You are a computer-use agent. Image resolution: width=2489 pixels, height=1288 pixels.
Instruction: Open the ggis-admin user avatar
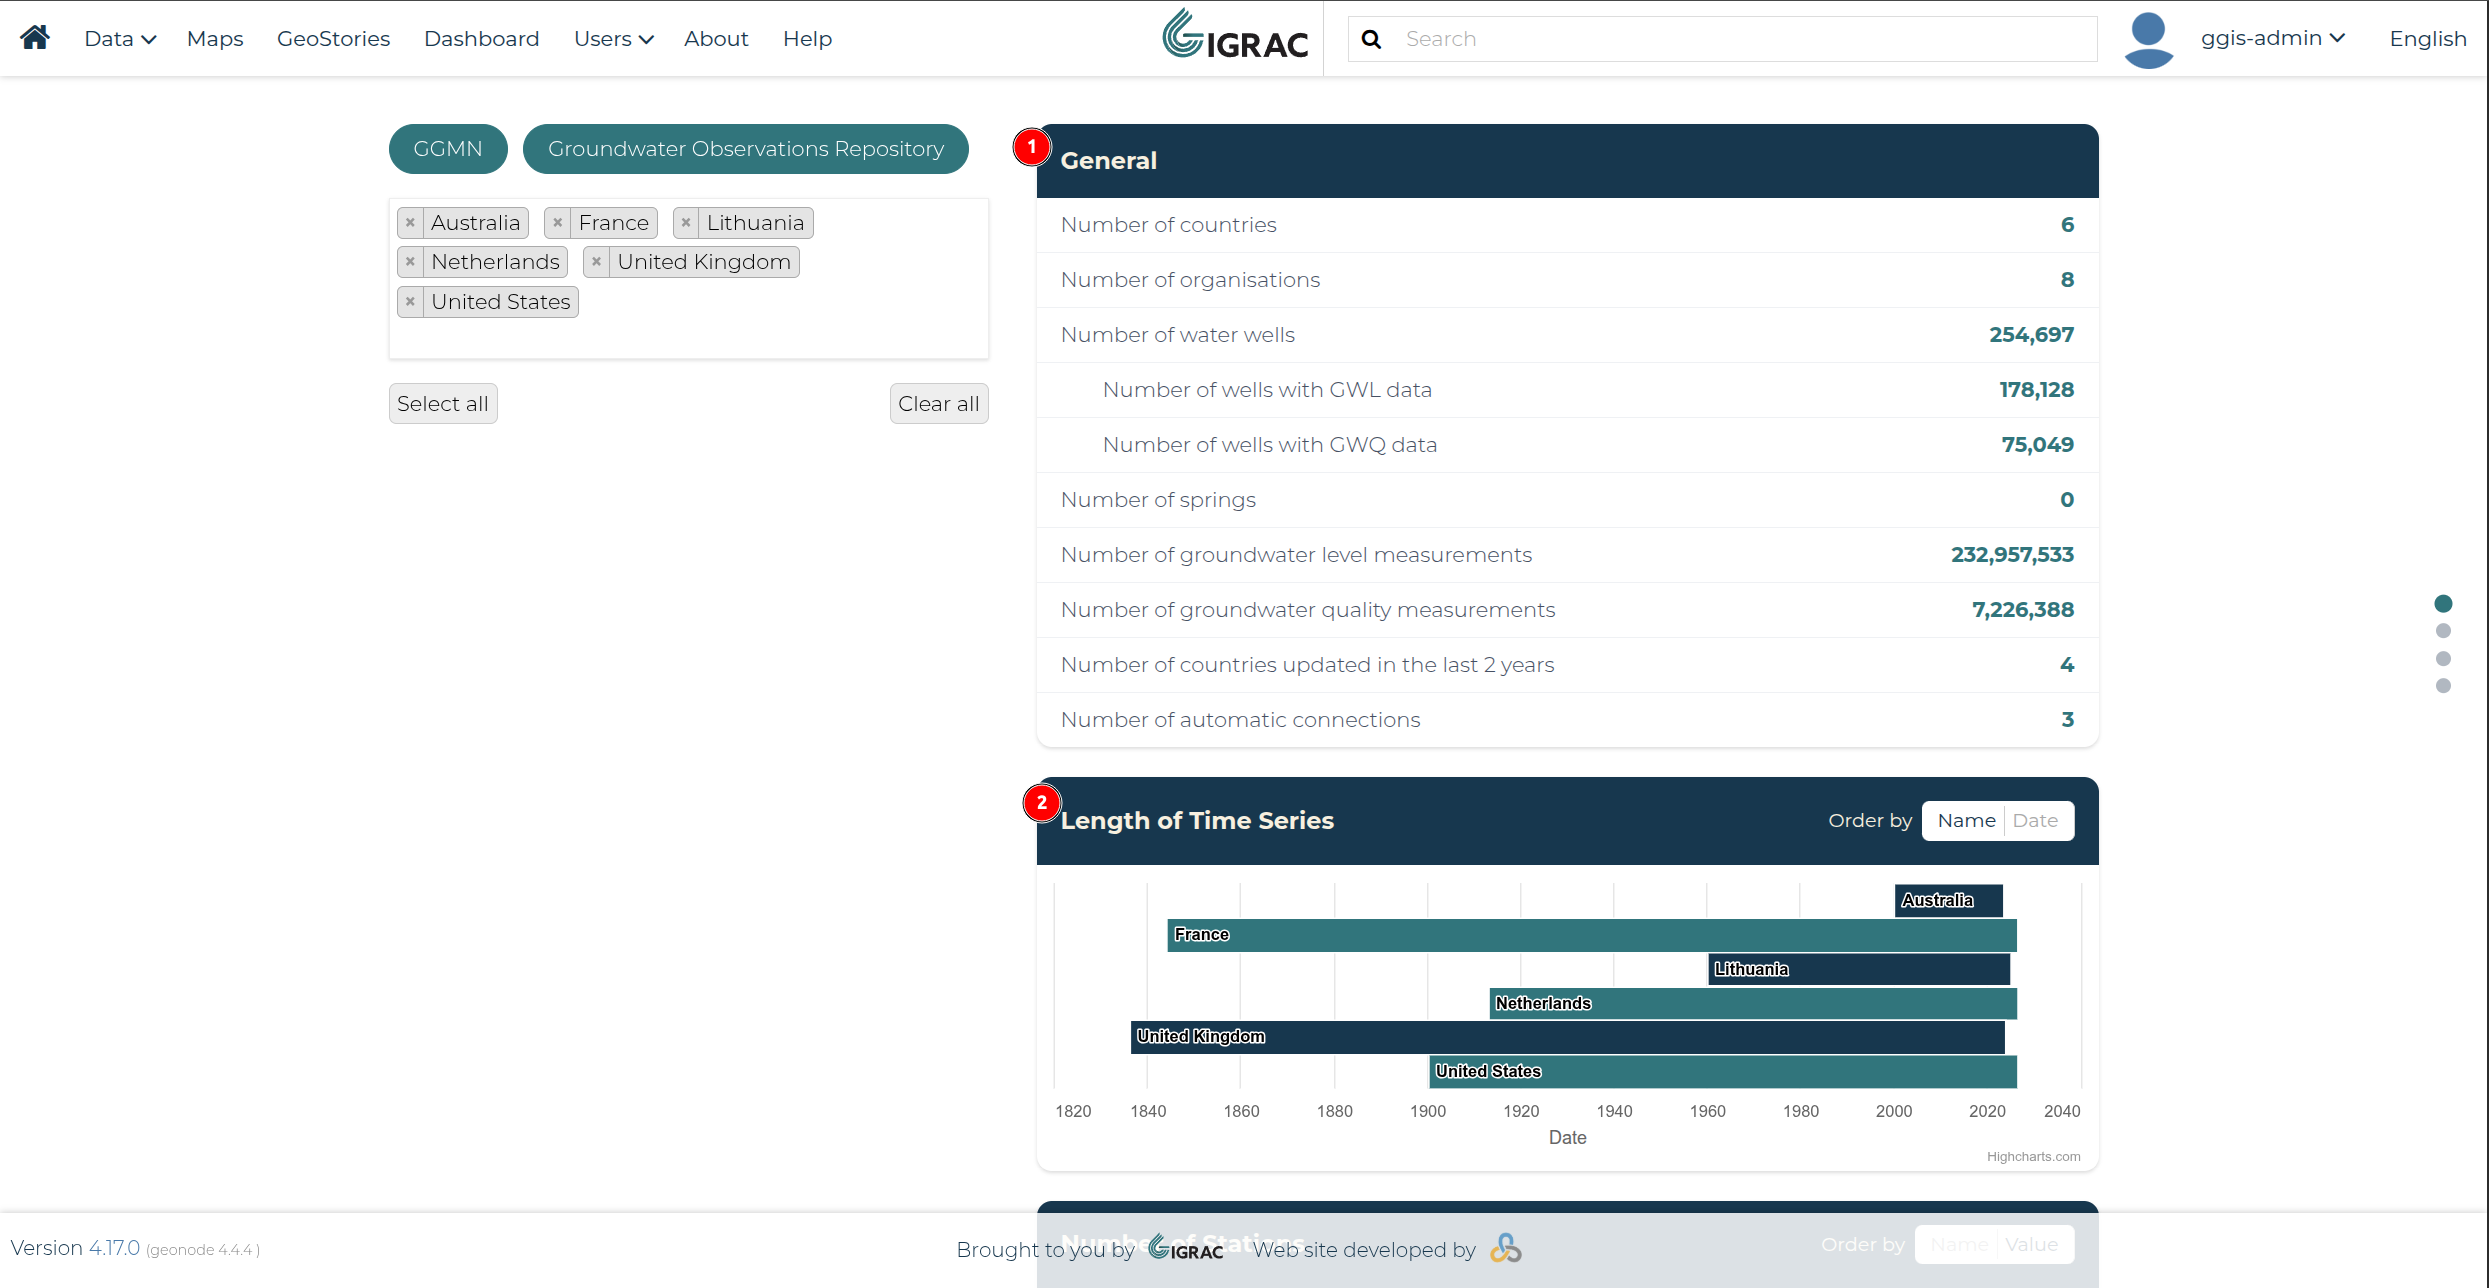coord(2148,39)
